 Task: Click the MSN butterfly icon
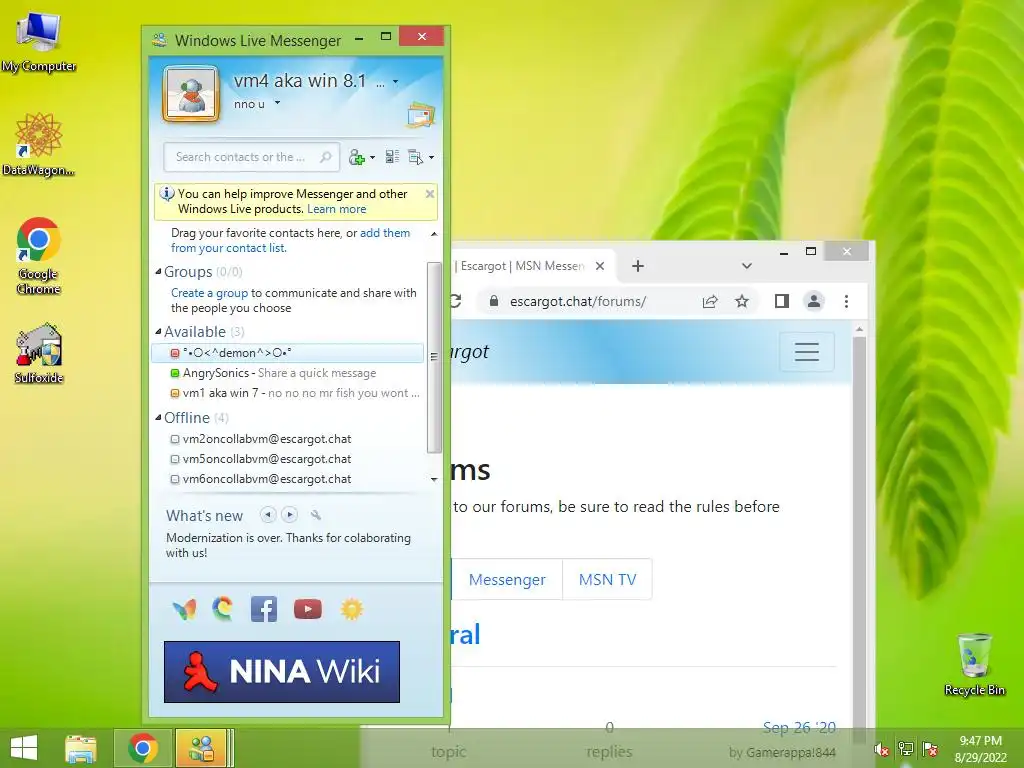(x=184, y=609)
